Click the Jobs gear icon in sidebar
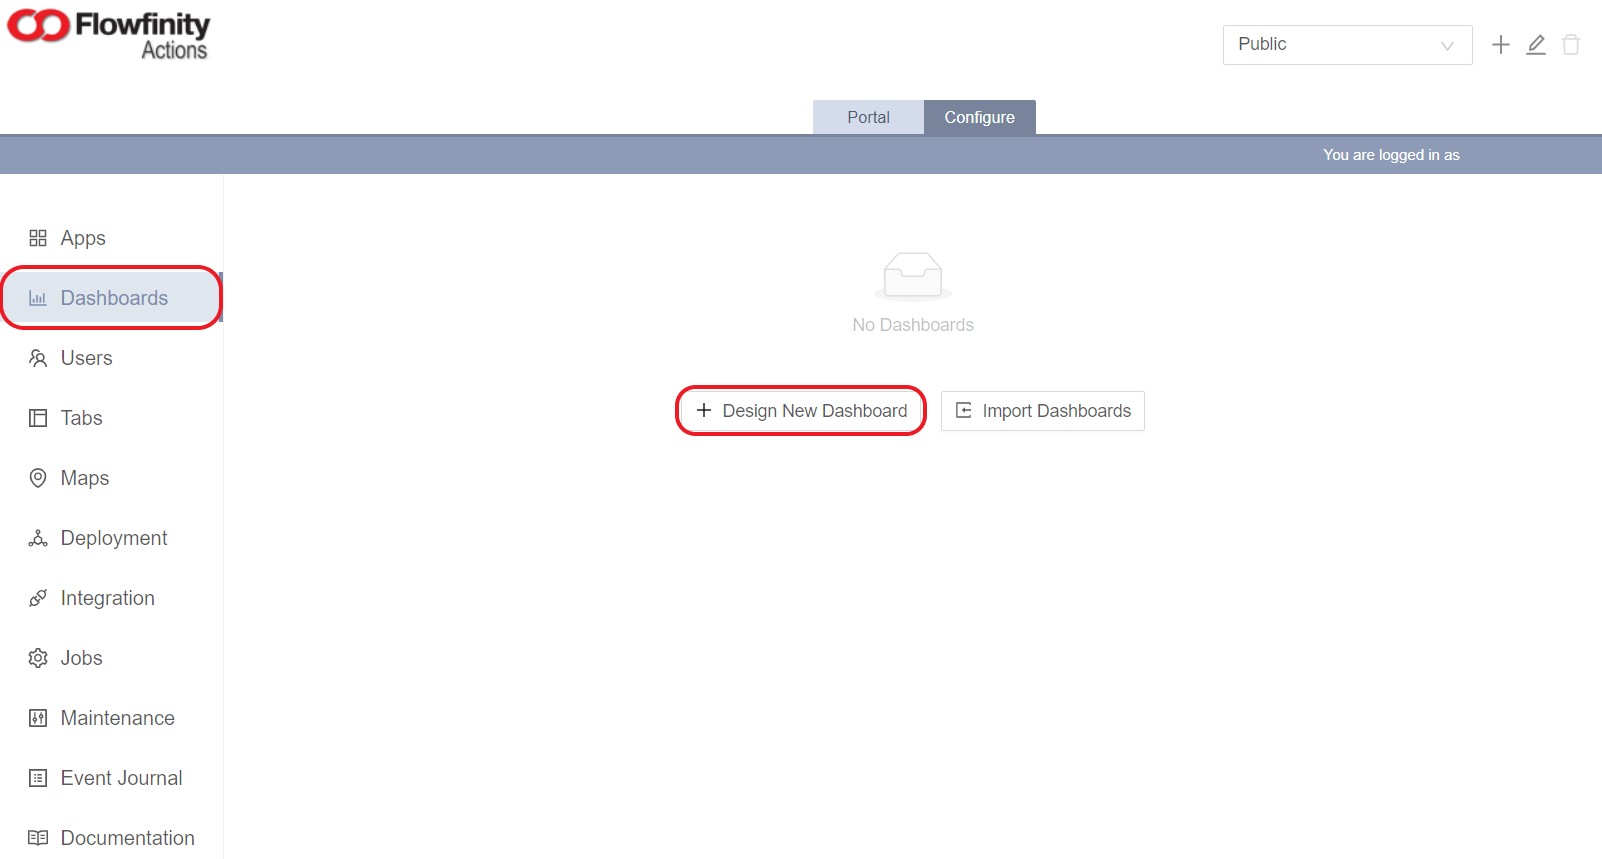1602x859 pixels. [38, 658]
